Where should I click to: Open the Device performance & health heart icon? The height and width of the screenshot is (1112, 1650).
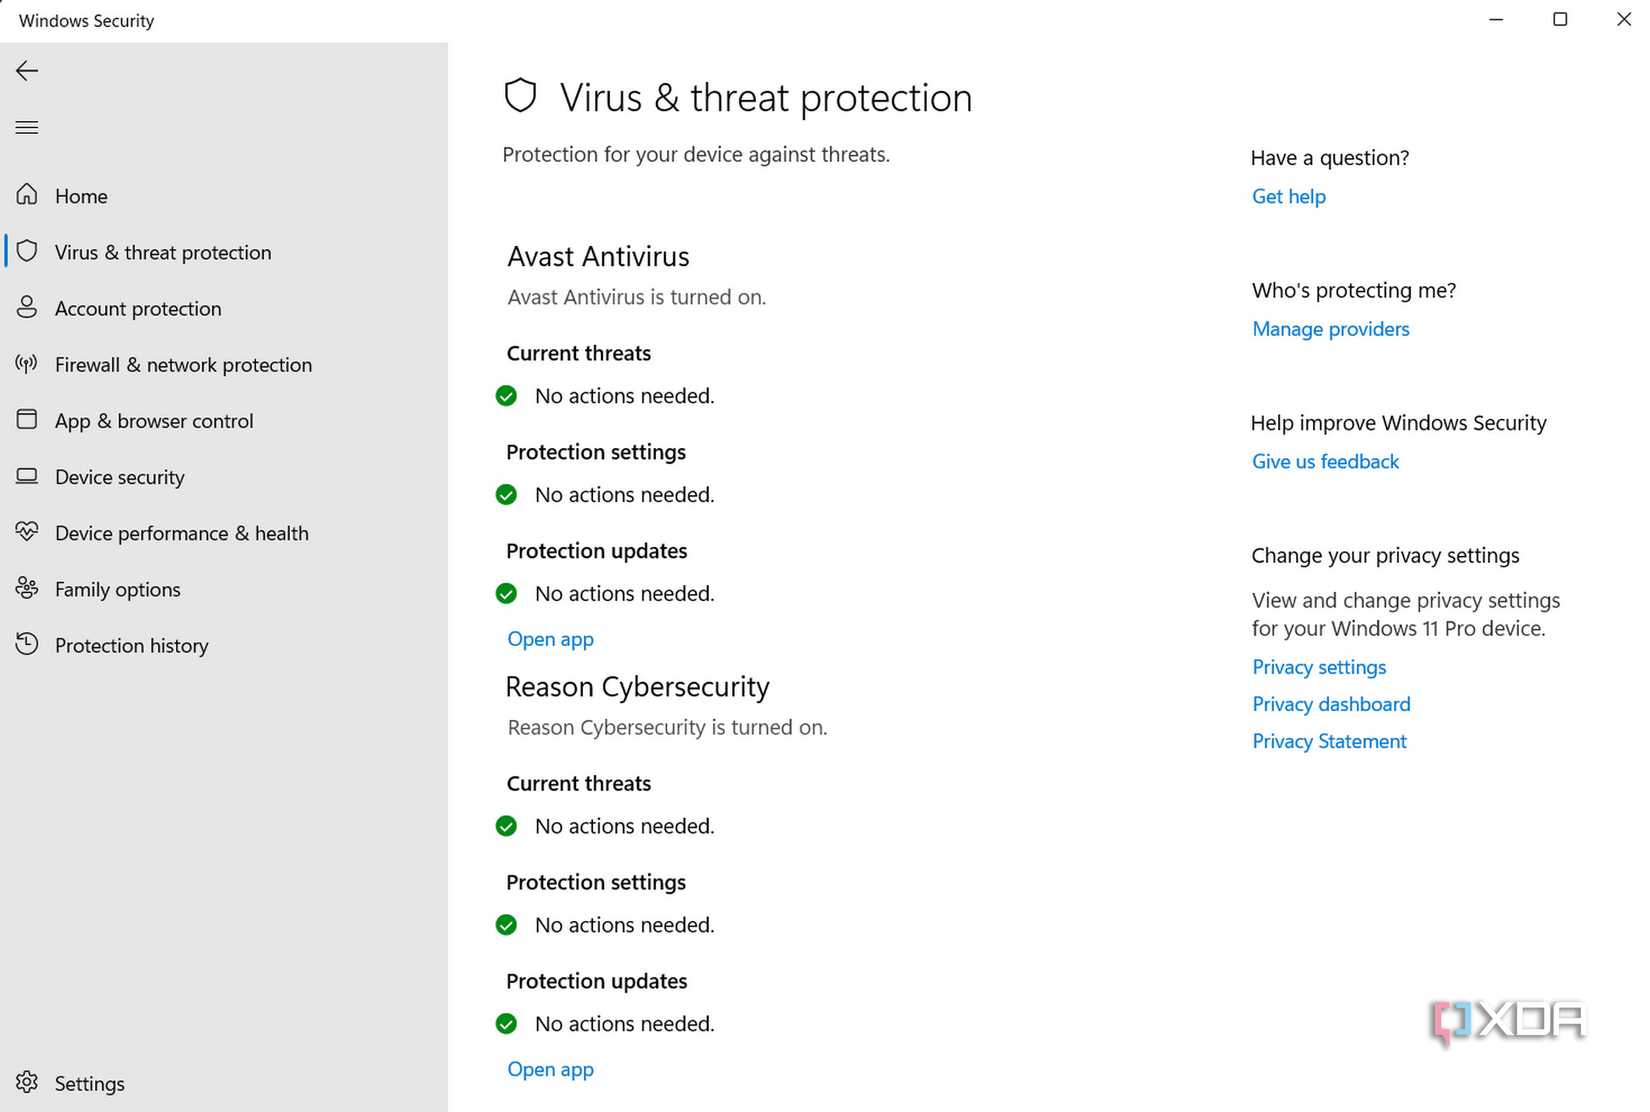27,531
